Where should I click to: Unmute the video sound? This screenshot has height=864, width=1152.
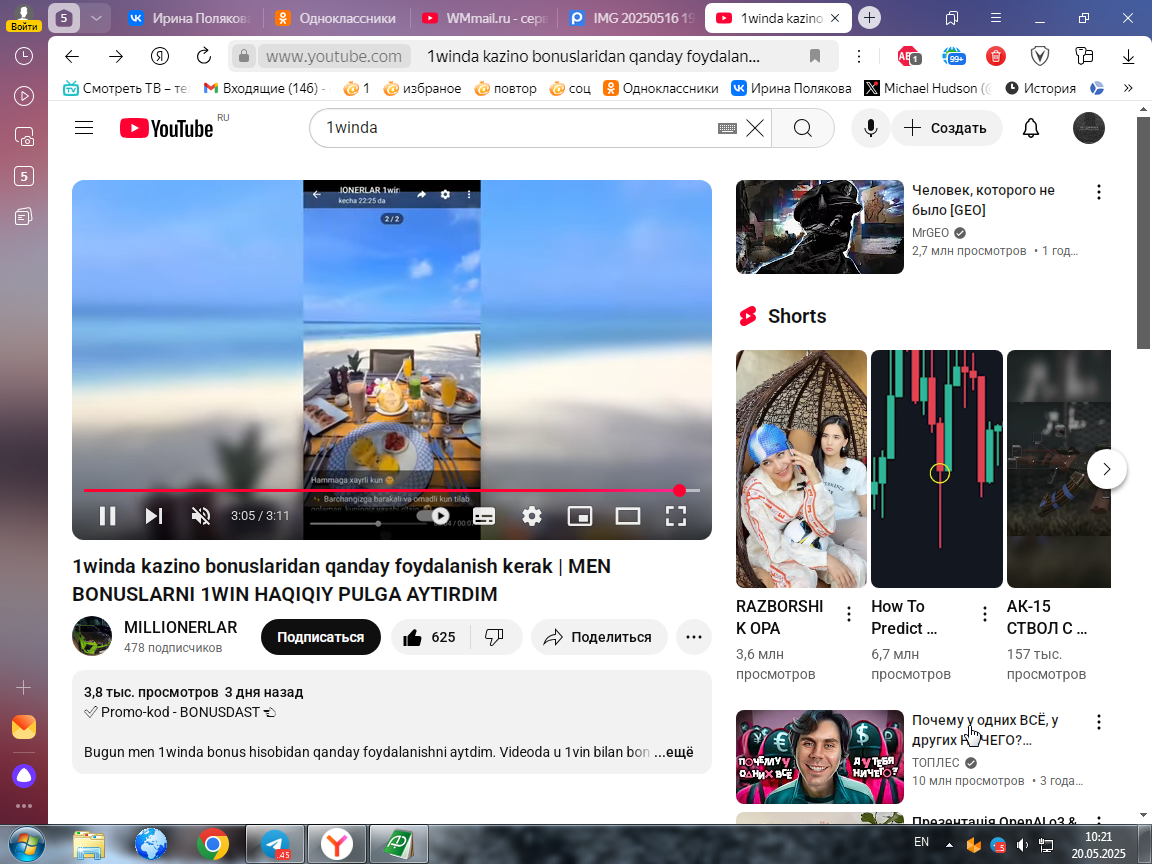[201, 516]
